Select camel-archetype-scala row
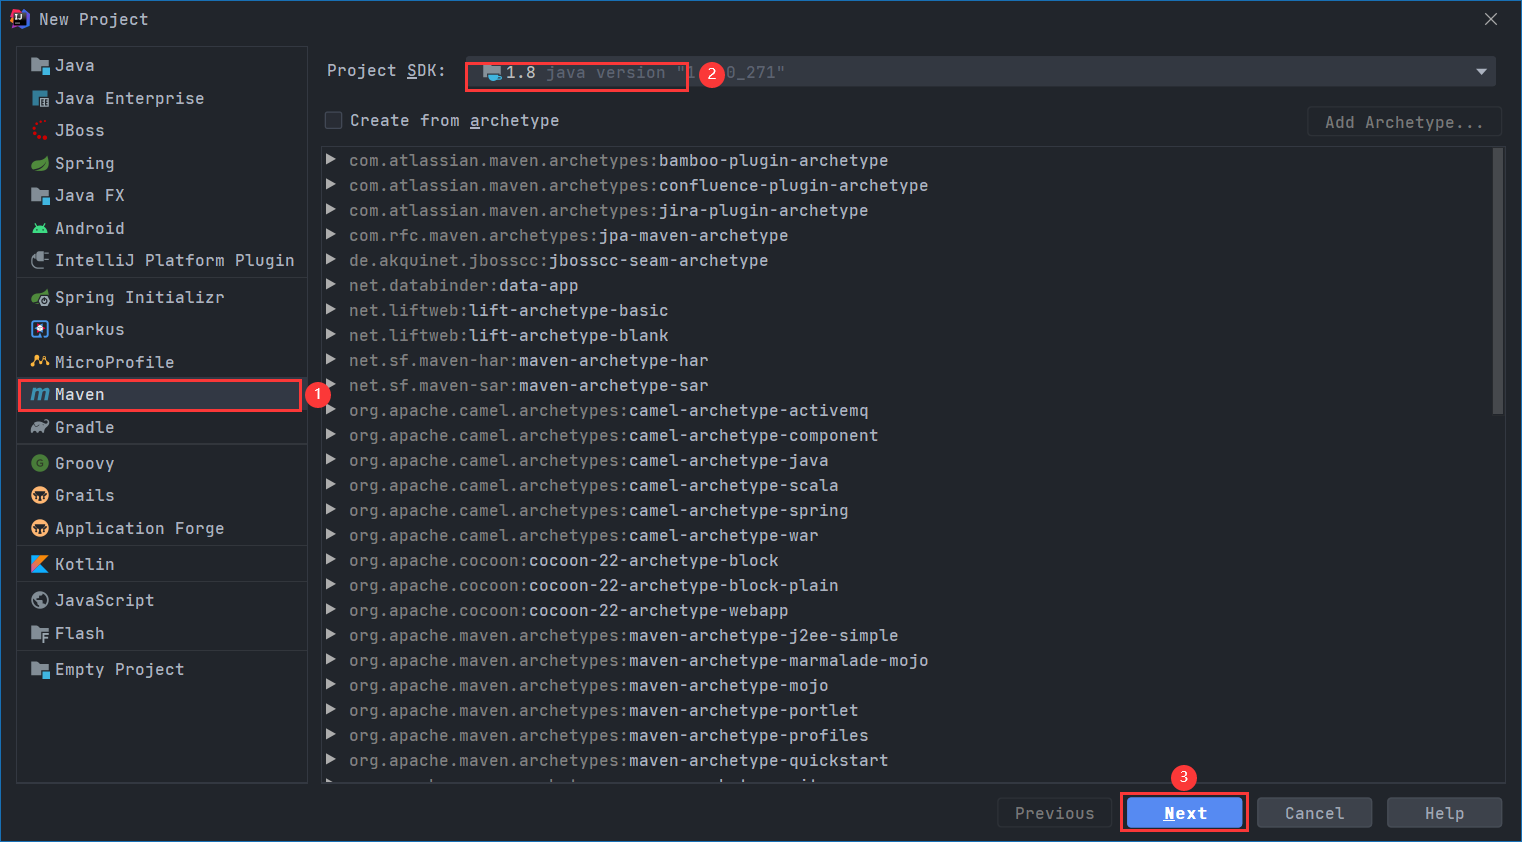This screenshot has height=842, width=1522. pos(908,486)
